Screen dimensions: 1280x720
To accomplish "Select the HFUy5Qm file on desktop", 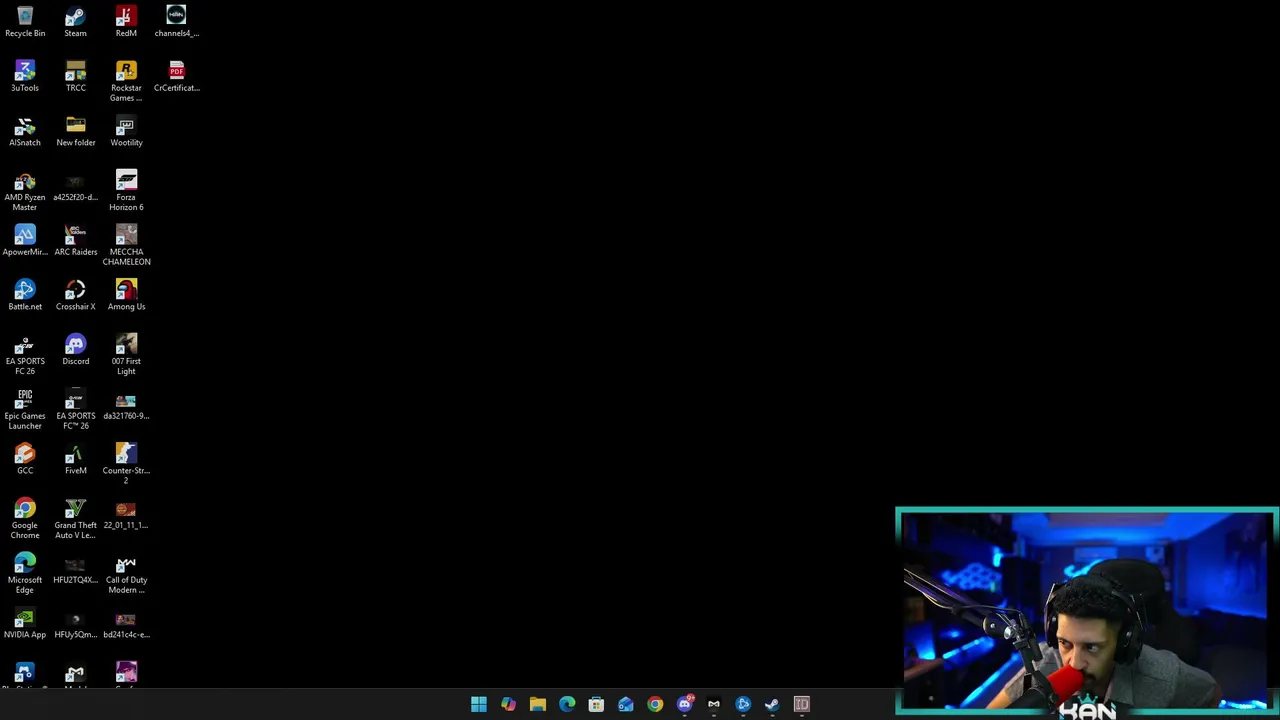I will coord(75,624).
